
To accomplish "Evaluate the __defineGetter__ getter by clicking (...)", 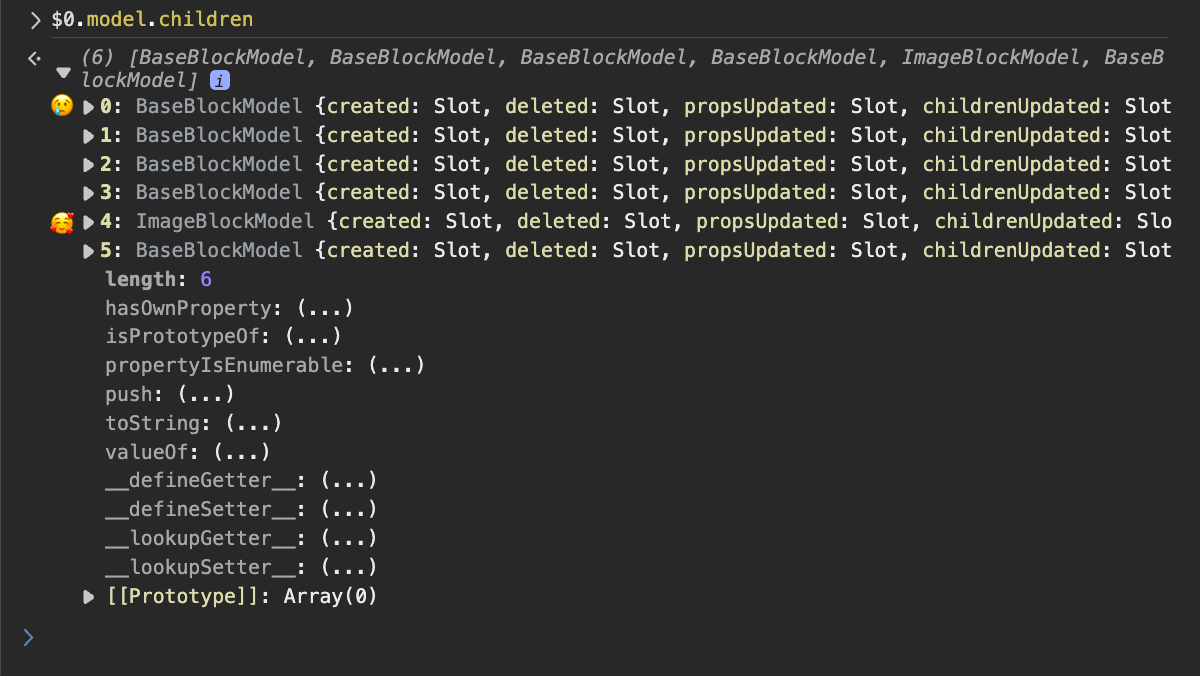I will [x=348, y=481].
